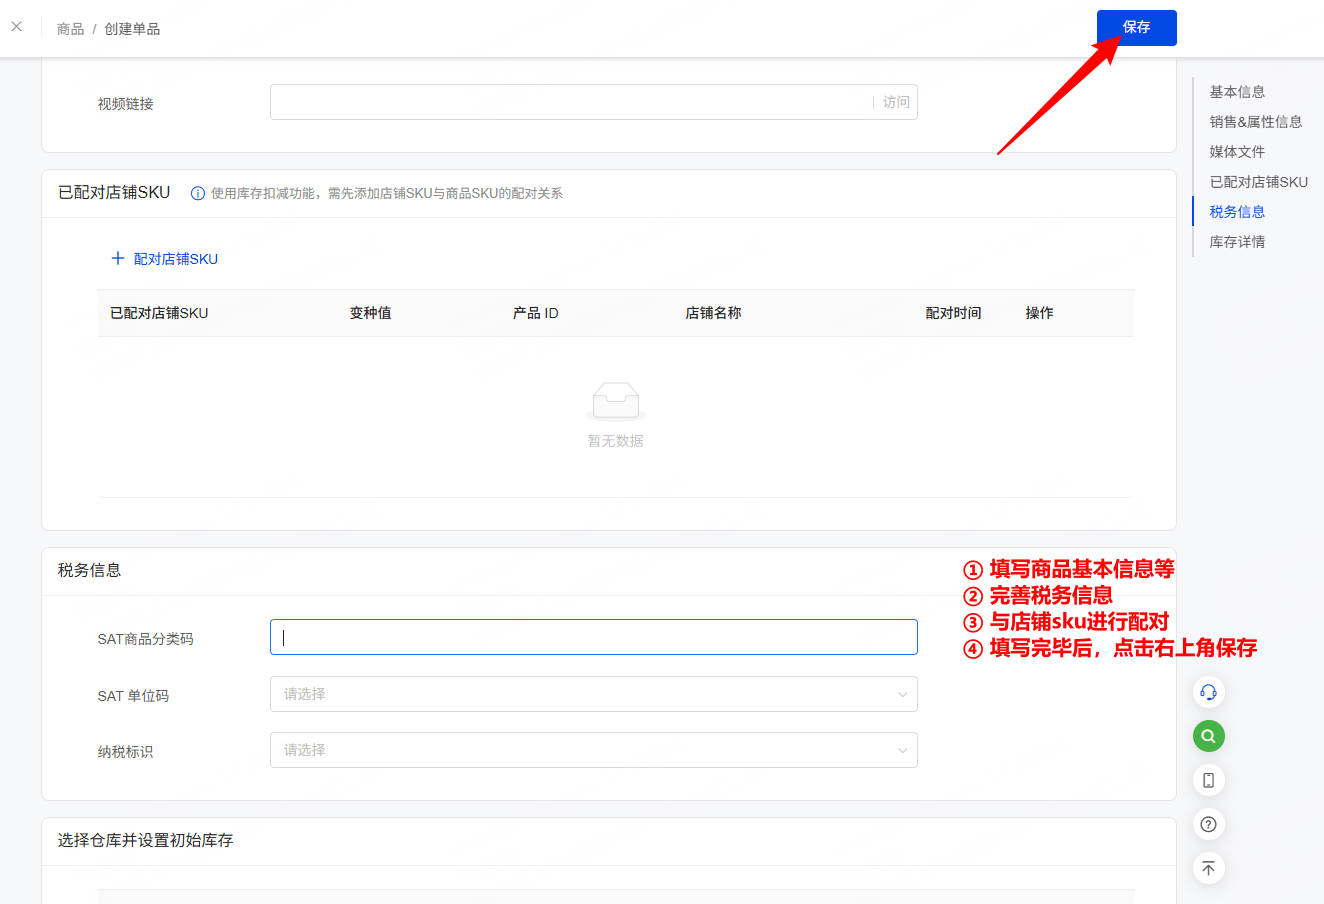The height and width of the screenshot is (904, 1324).
Task: Open the mobile preview icon
Action: (1208, 779)
